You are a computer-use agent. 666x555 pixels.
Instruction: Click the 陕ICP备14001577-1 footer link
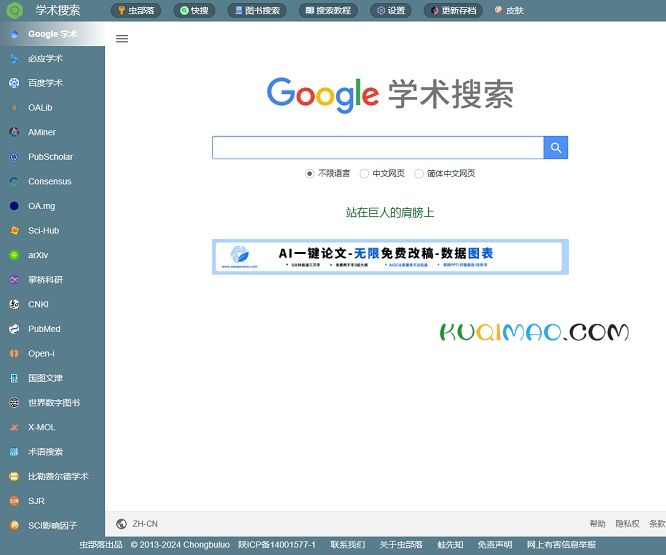(277, 545)
